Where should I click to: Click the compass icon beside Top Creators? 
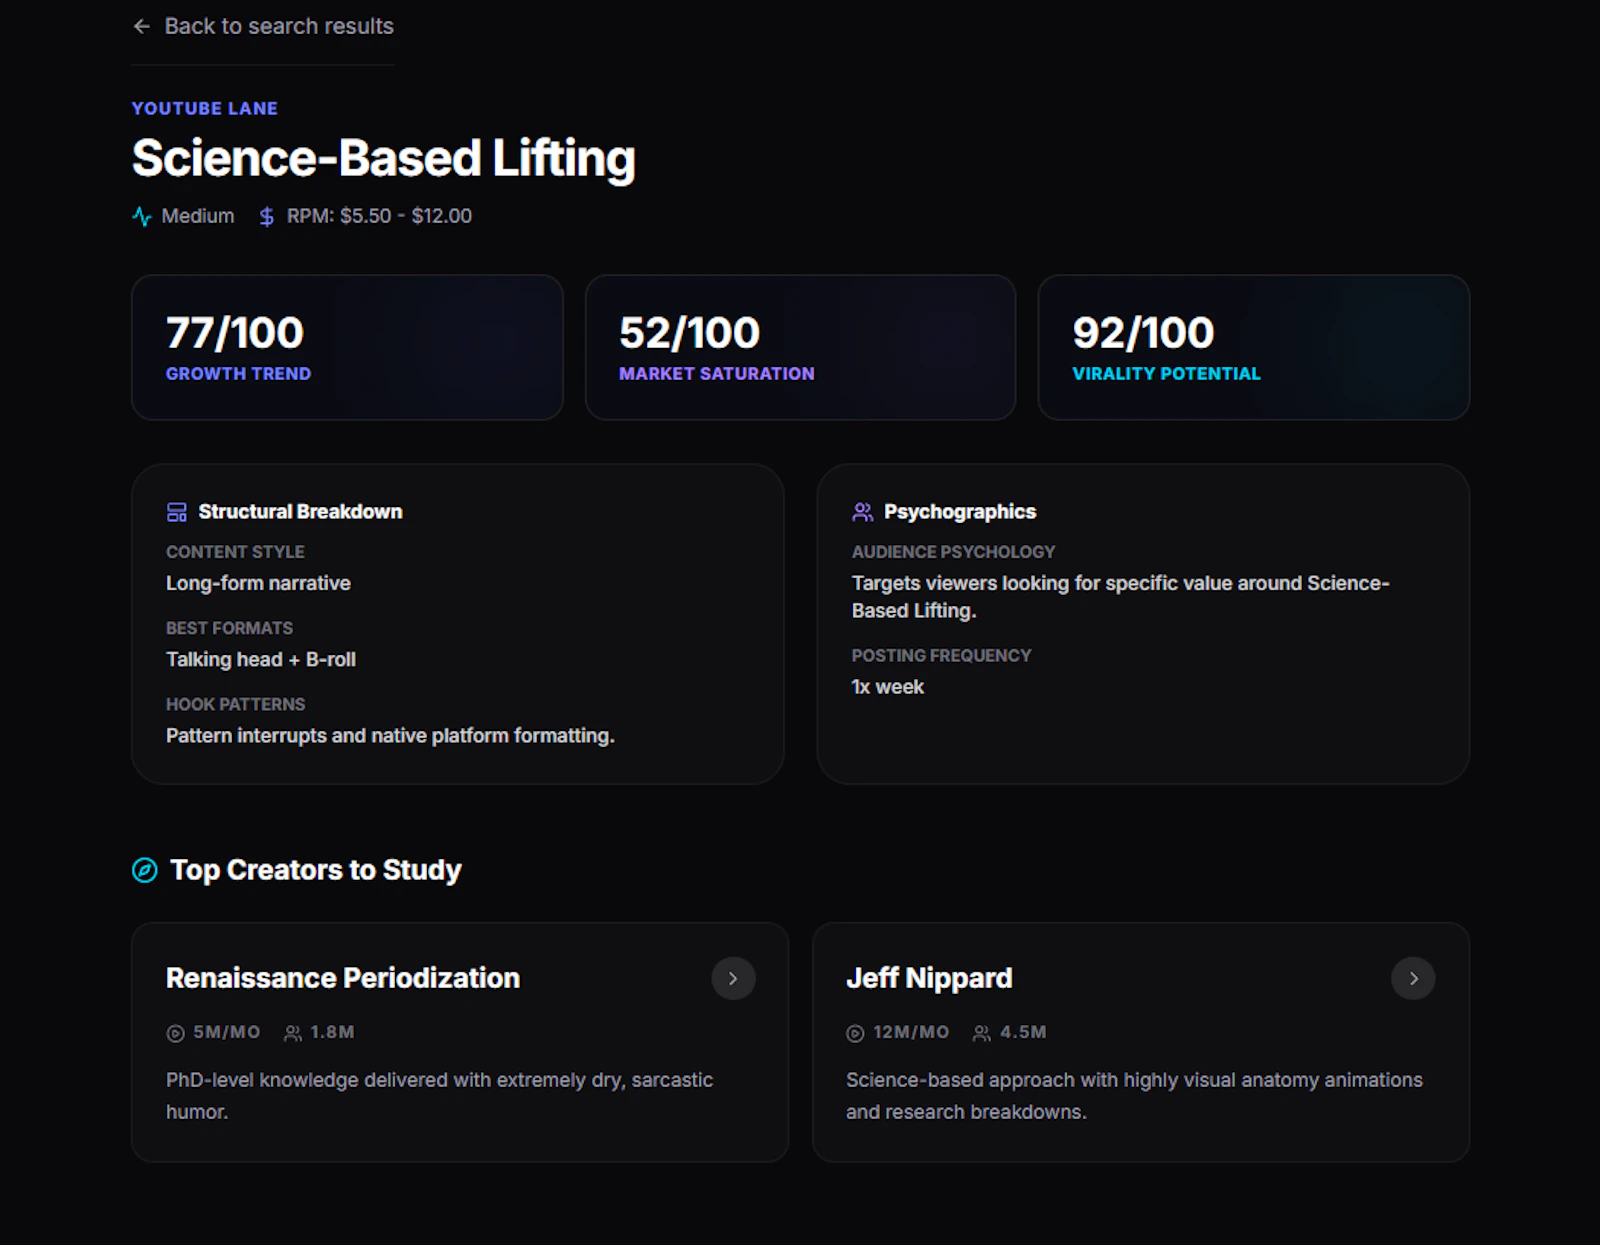[x=145, y=870]
